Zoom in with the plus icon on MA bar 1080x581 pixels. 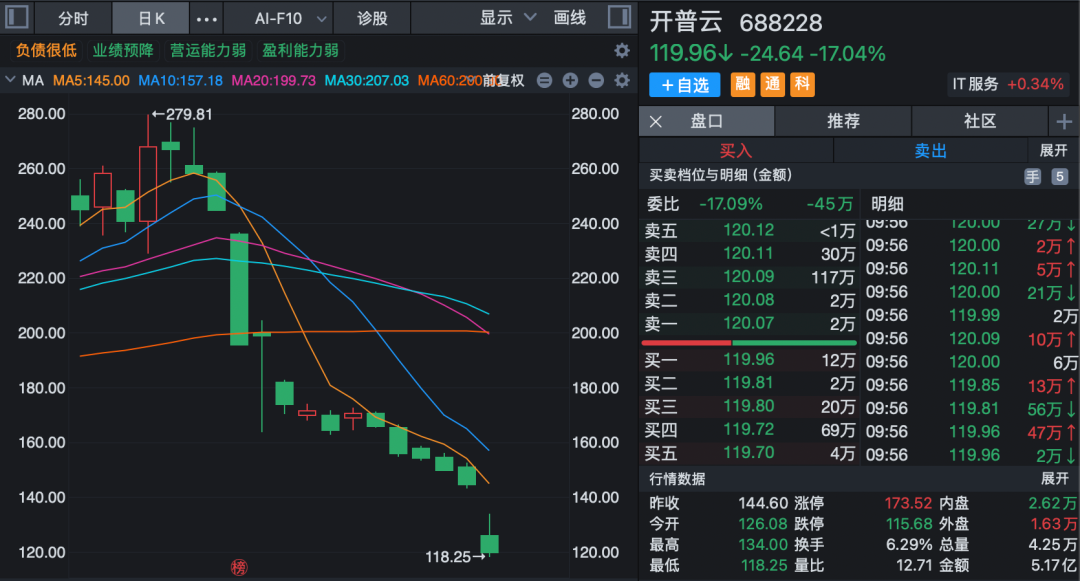pos(570,82)
